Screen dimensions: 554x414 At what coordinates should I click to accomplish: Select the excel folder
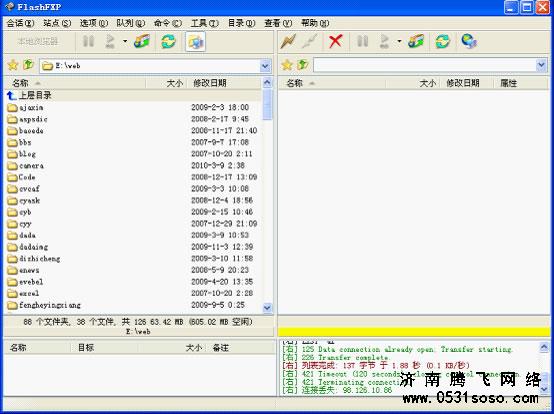tap(24, 293)
